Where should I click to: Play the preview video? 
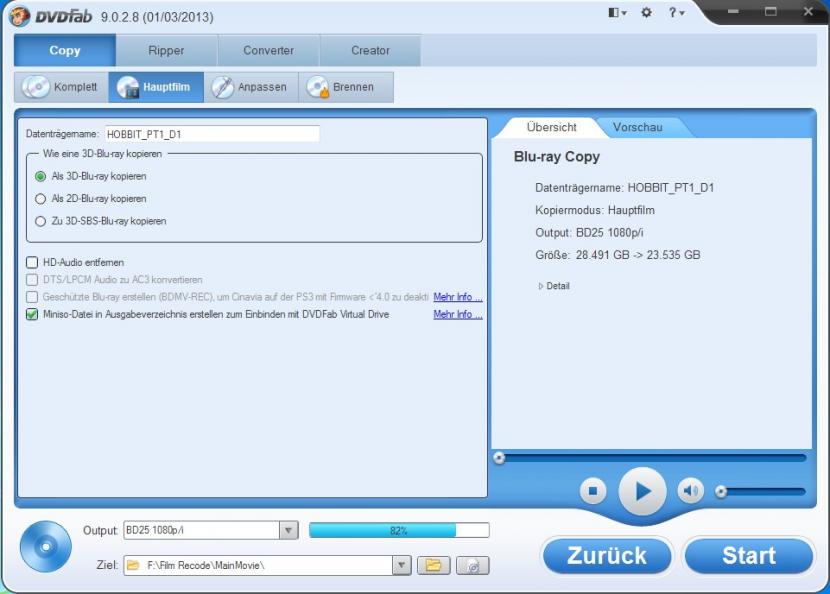(x=643, y=491)
